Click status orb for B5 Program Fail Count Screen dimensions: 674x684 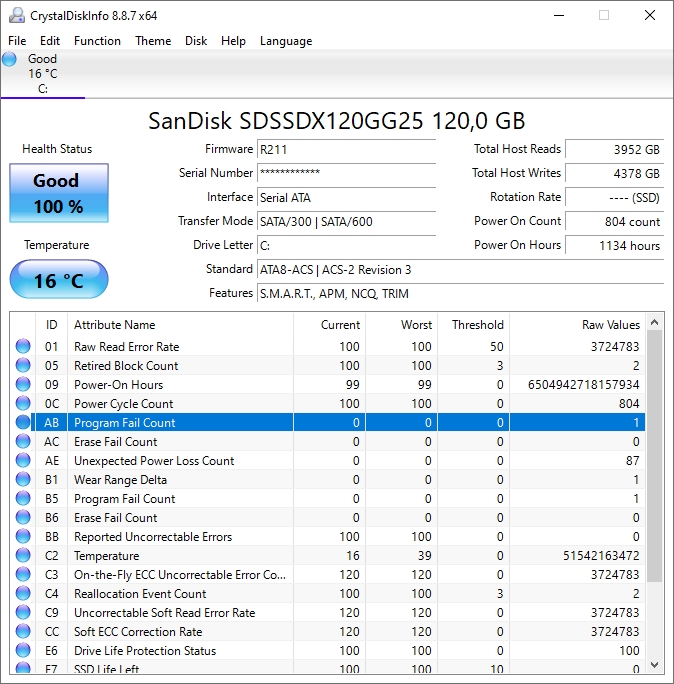[23, 498]
